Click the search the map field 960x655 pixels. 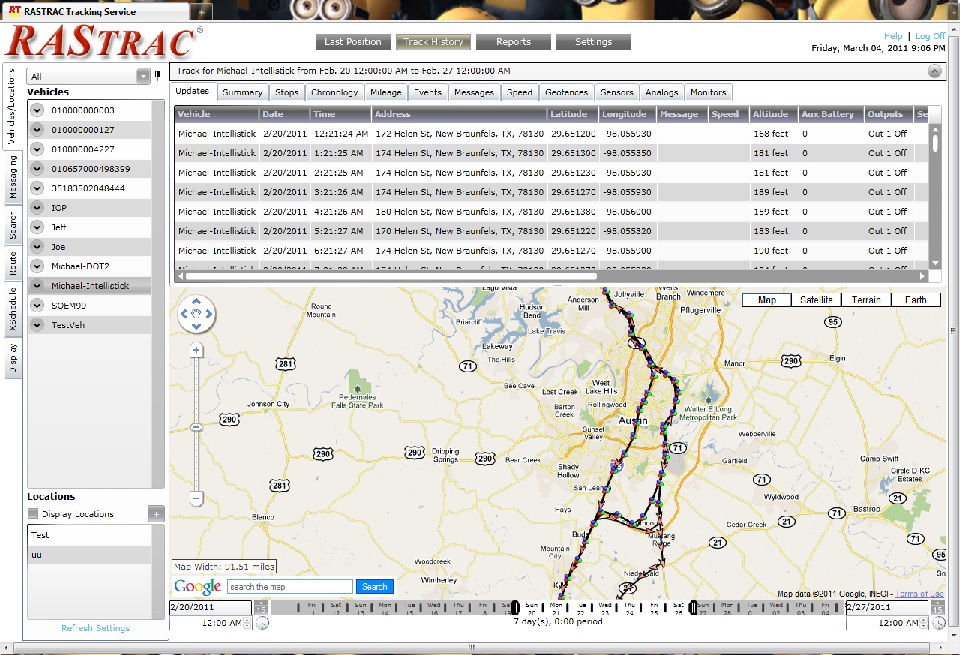(x=290, y=586)
